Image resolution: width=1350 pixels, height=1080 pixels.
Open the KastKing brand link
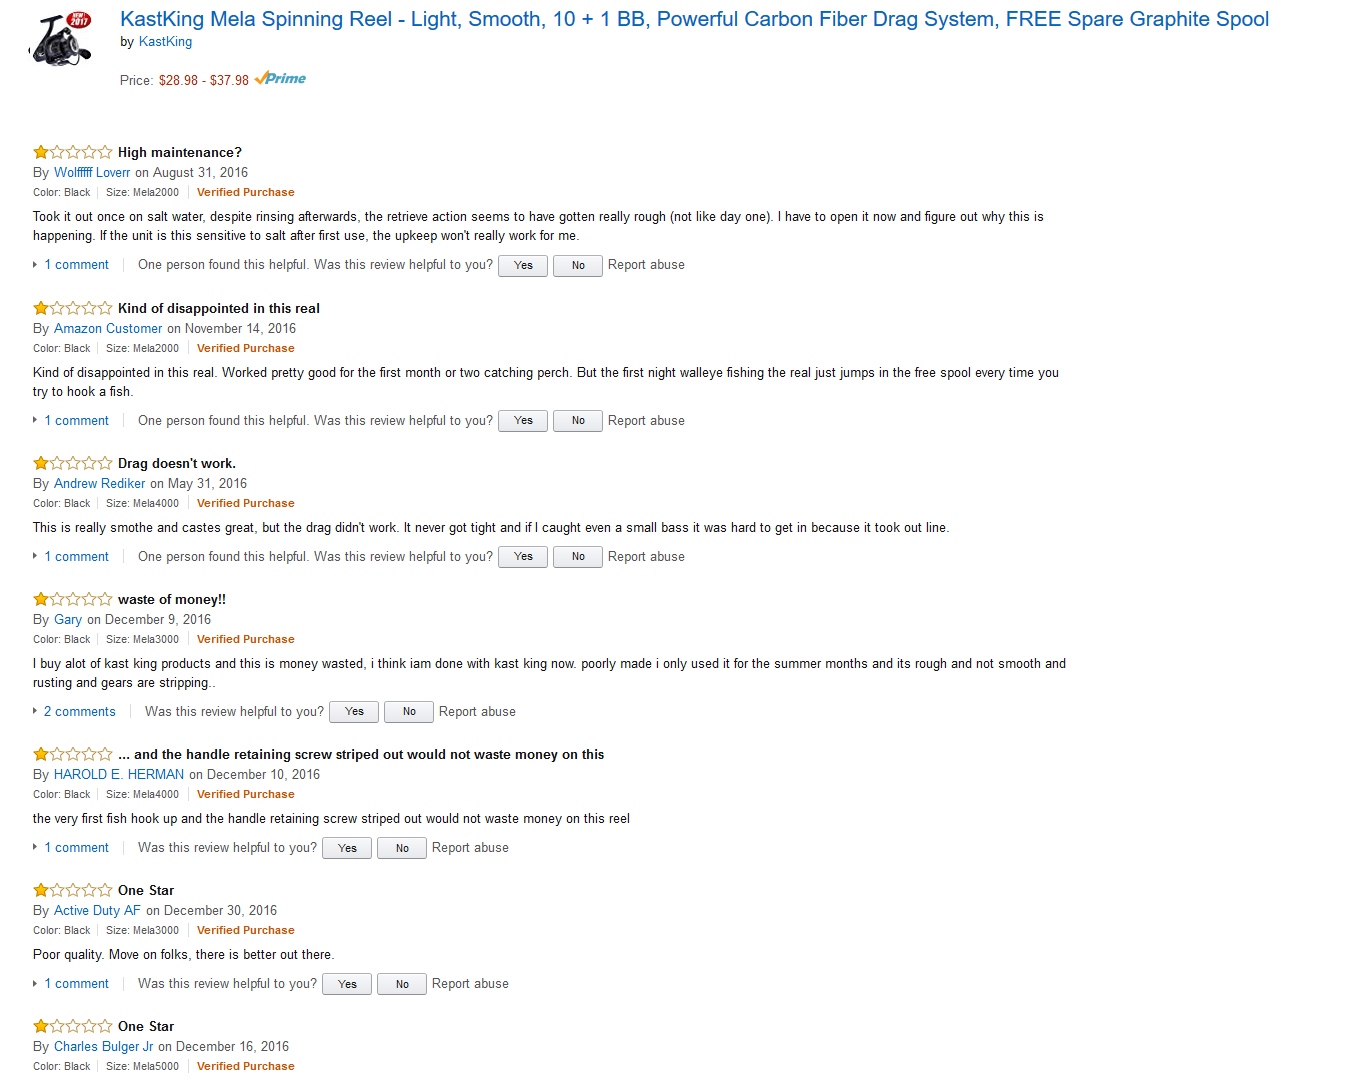coord(165,42)
